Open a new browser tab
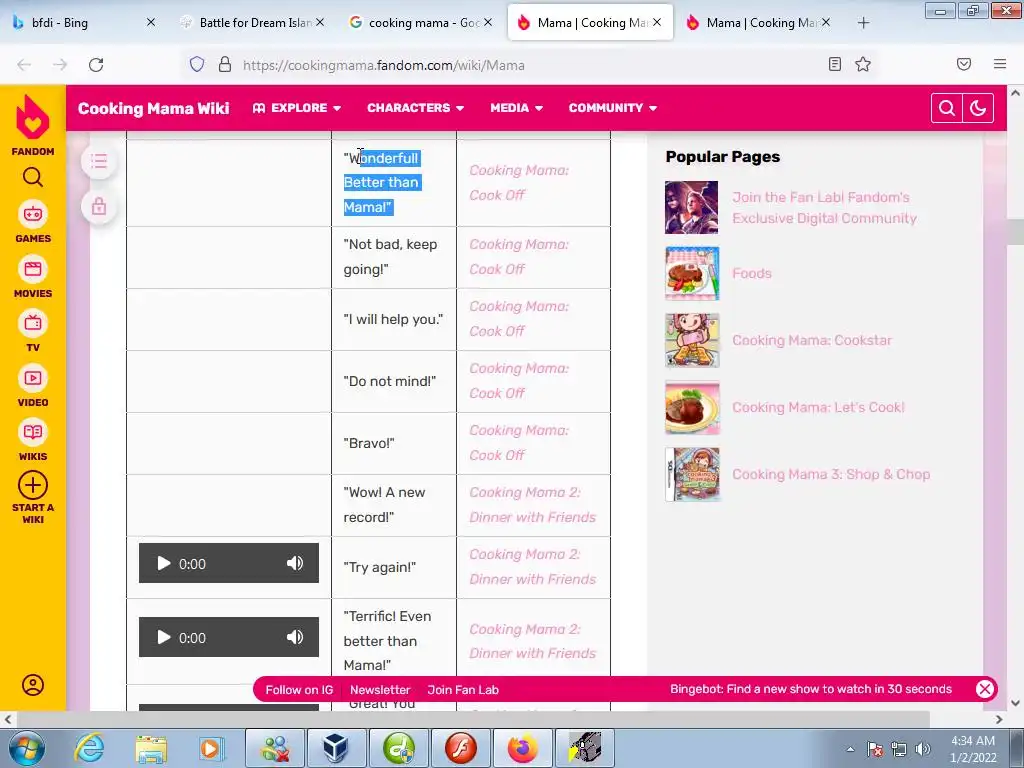This screenshot has height=768, width=1024. (863, 23)
